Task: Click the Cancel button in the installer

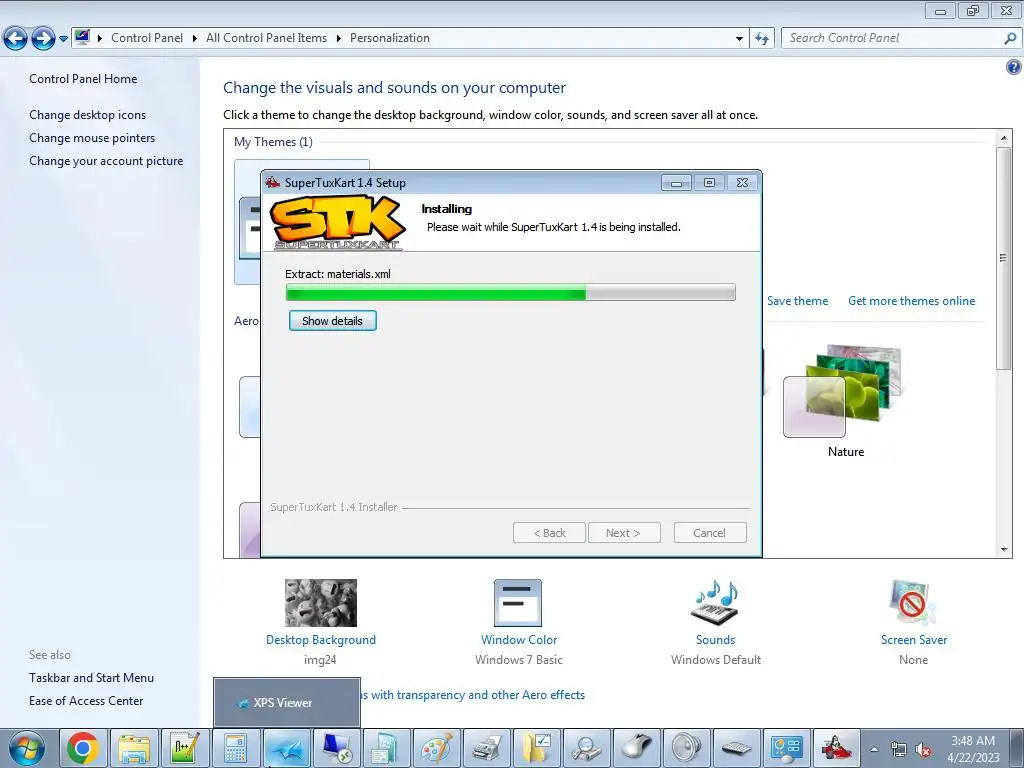Action: pyautogui.click(x=710, y=533)
